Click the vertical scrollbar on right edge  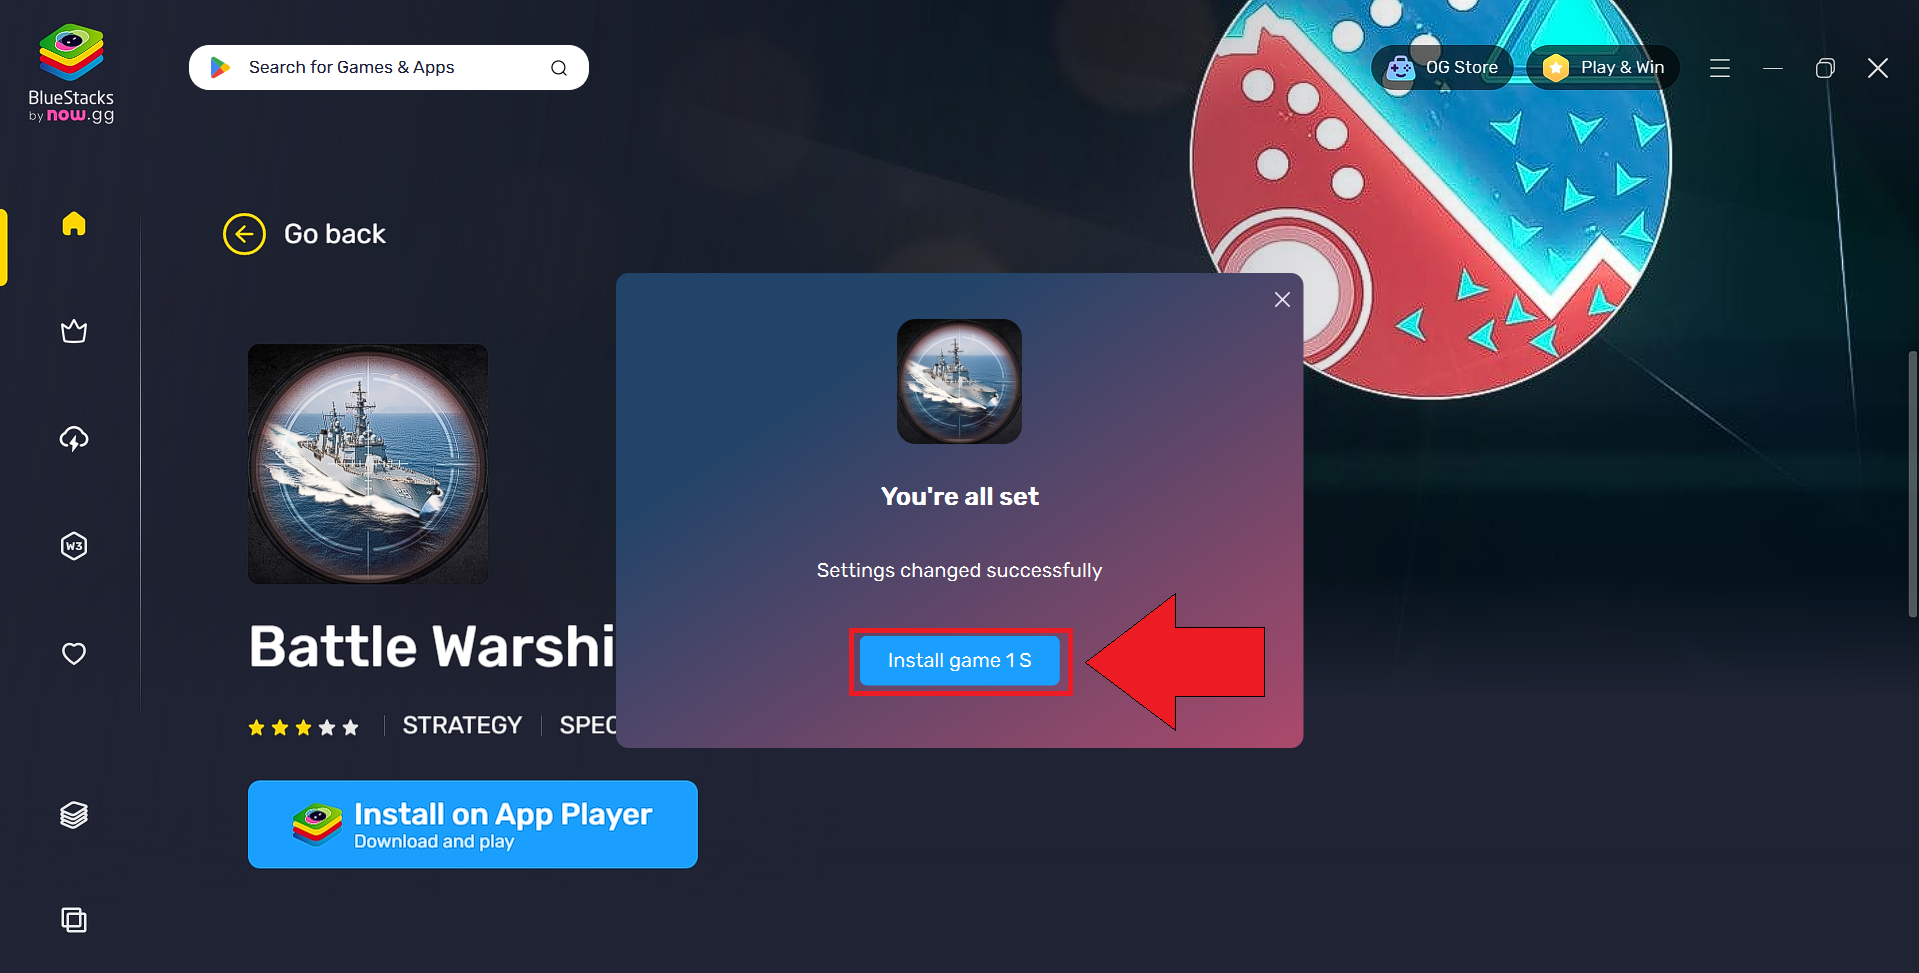[1912, 484]
